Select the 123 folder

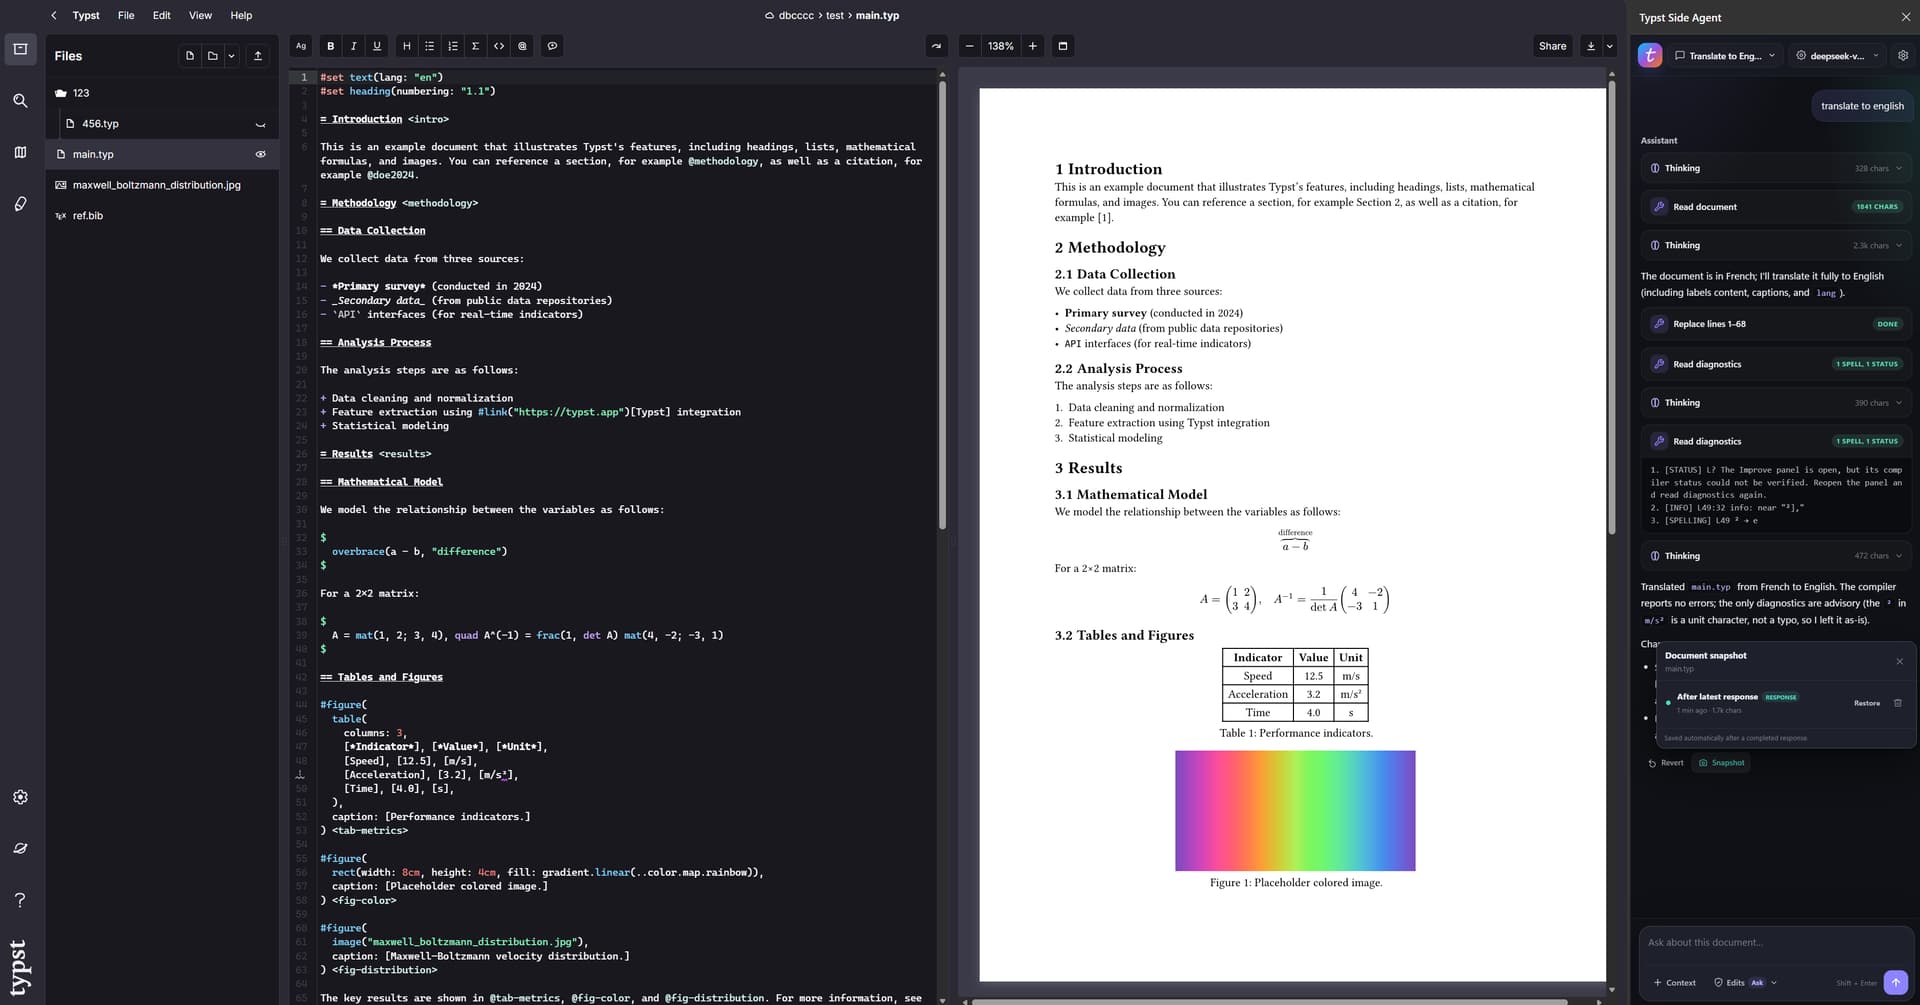click(162, 93)
